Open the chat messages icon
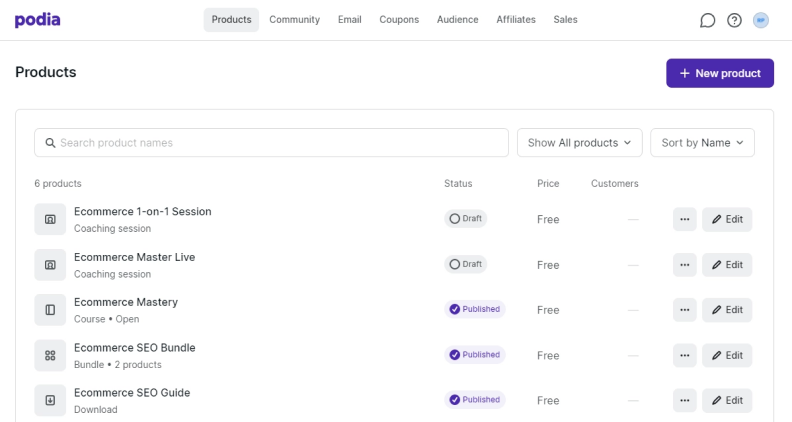Screen dimensions: 792x422 [x=707, y=20]
